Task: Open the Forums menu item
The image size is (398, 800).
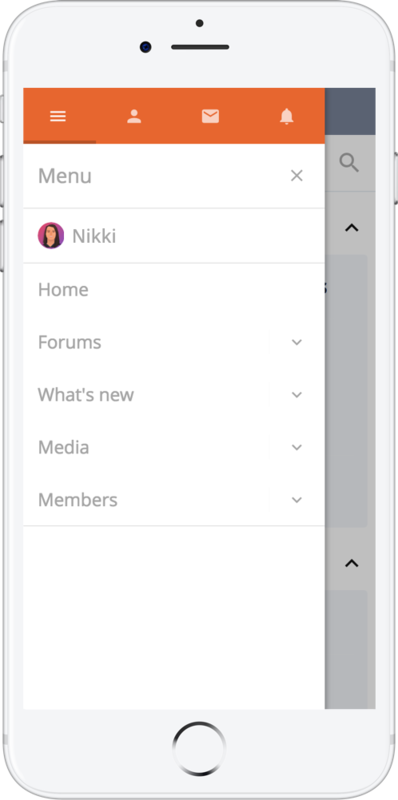Action: point(69,342)
